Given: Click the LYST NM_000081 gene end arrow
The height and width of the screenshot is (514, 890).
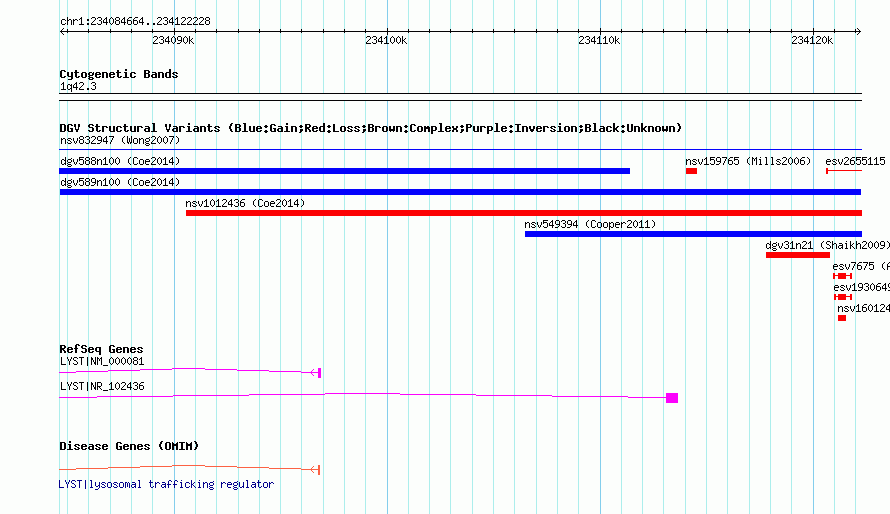Looking at the screenshot, I should click(x=316, y=373).
